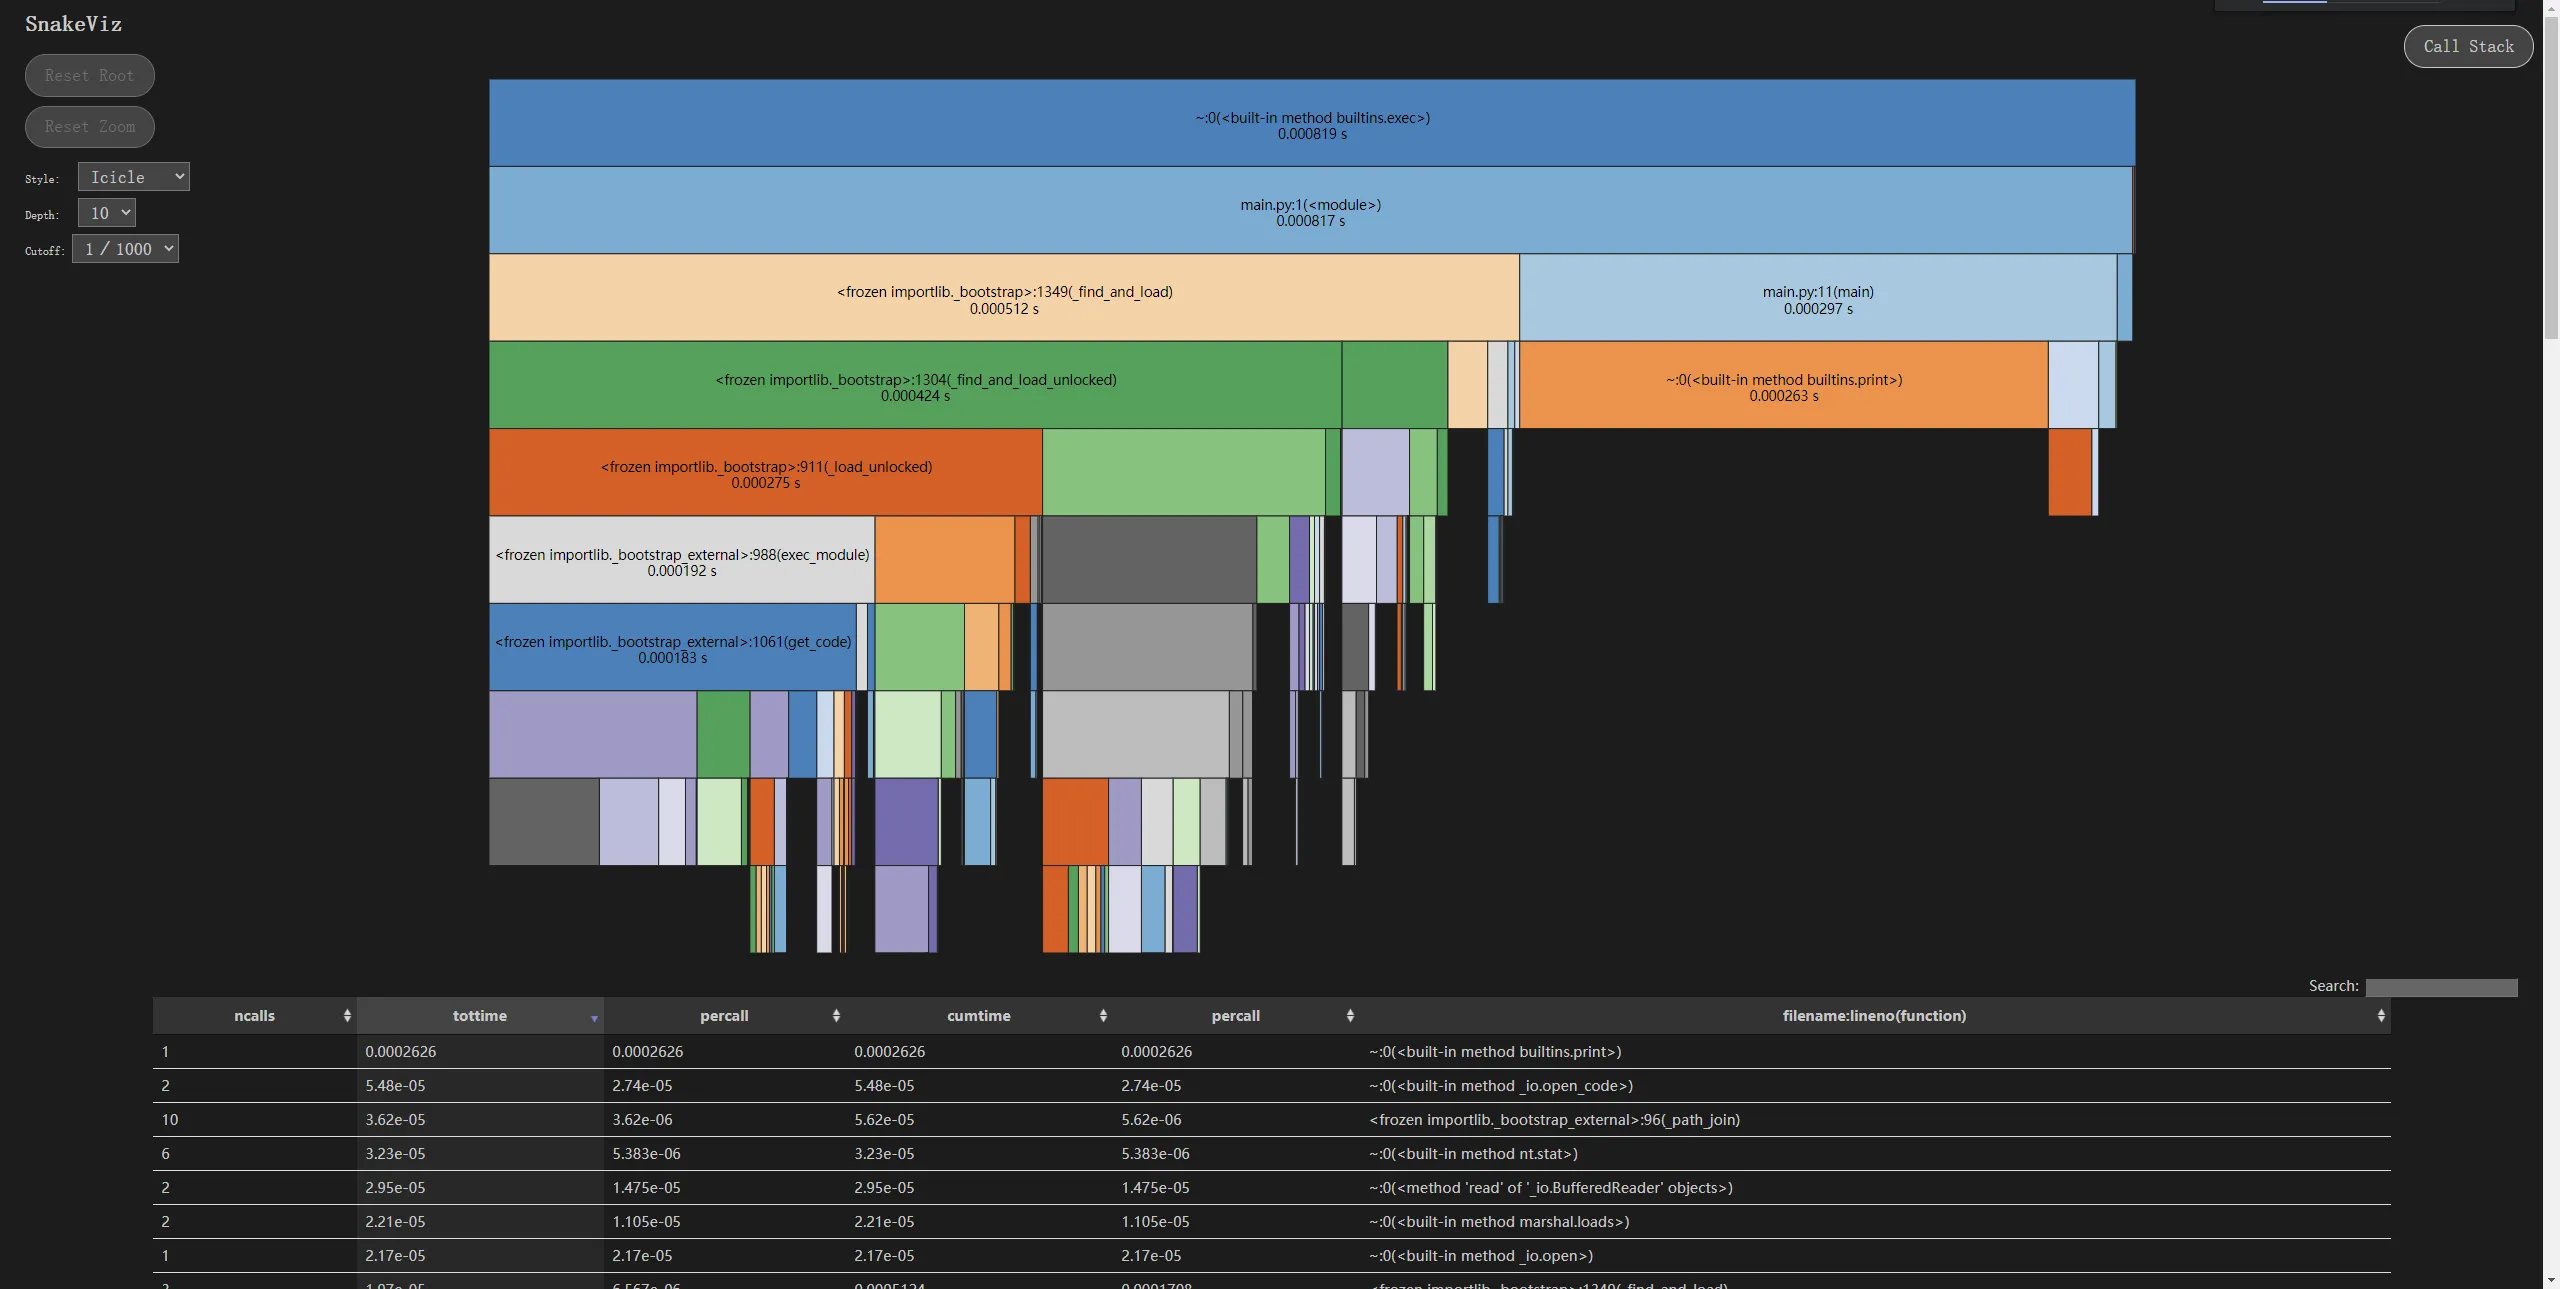Select the _find_and_load_unlocked green block
This screenshot has width=2560, height=1289.
(x=915, y=385)
